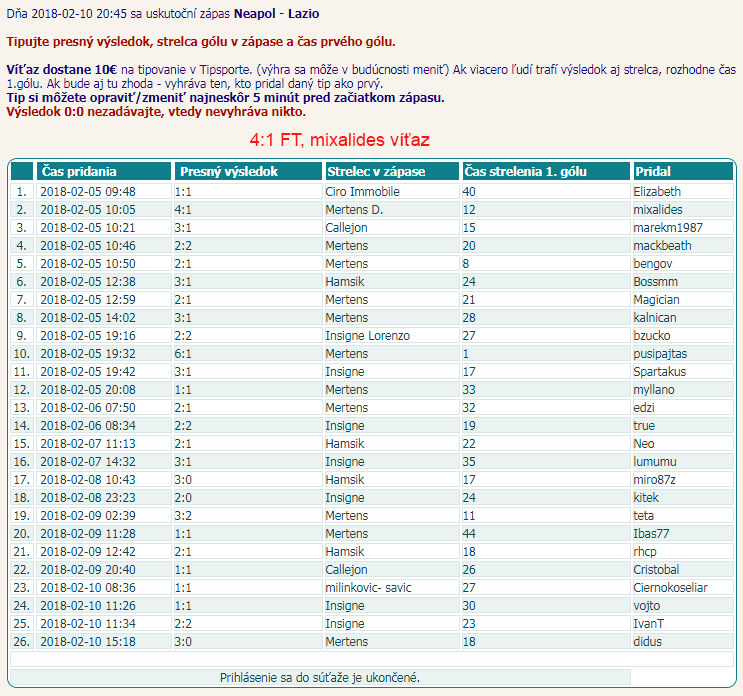This screenshot has height=696, width=743.
Task: Click the '6:1' score prediction
Action: 183,353
